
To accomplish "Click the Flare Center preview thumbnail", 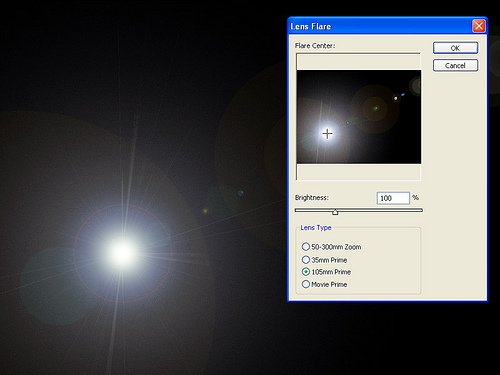I will [x=359, y=117].
